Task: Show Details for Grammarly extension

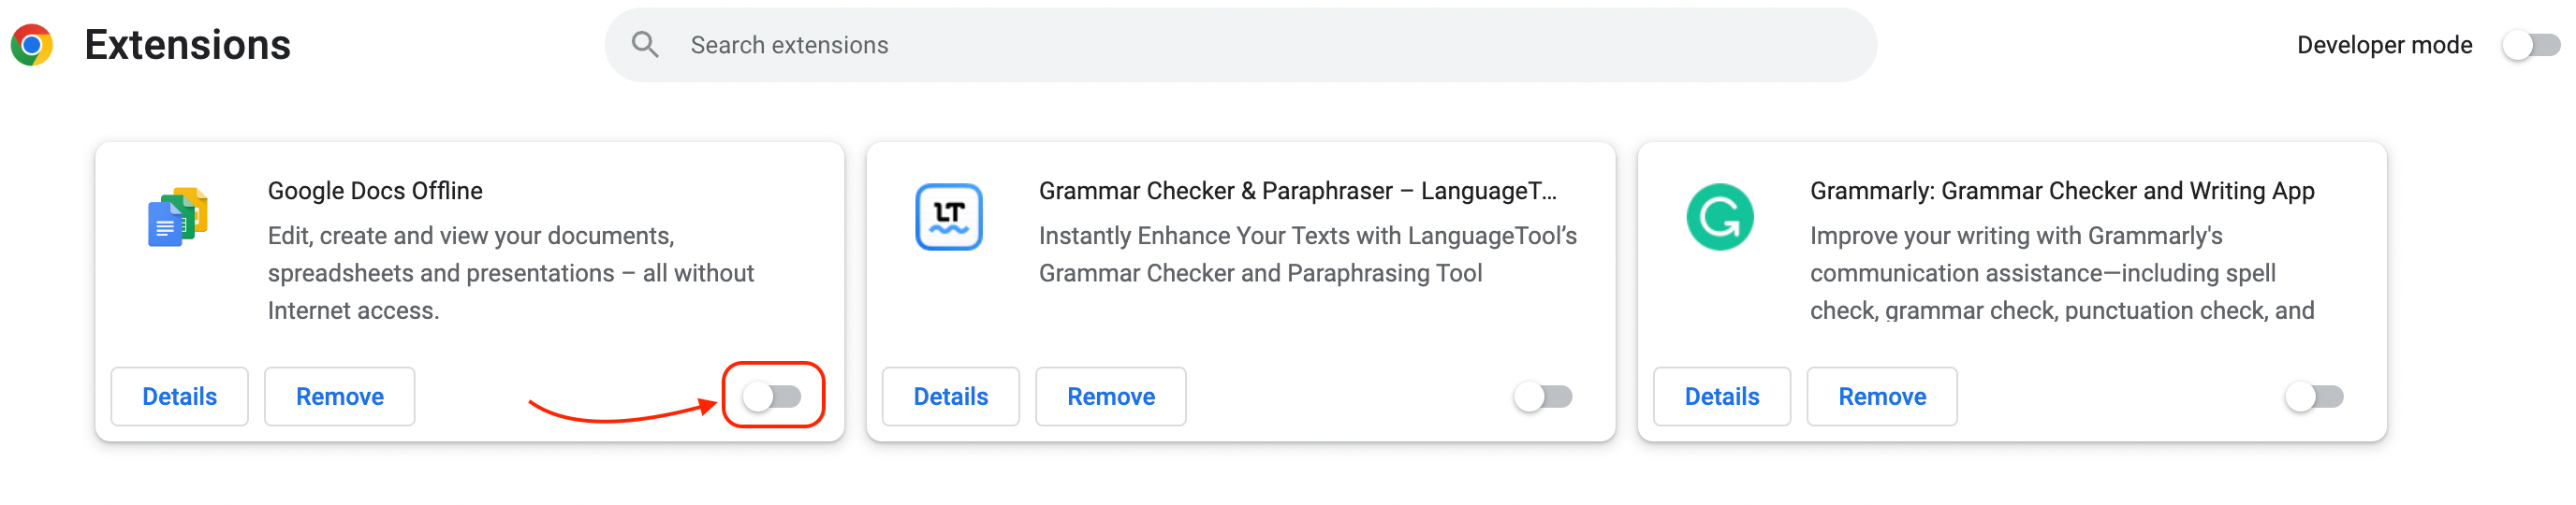Action: (1722, 397)
